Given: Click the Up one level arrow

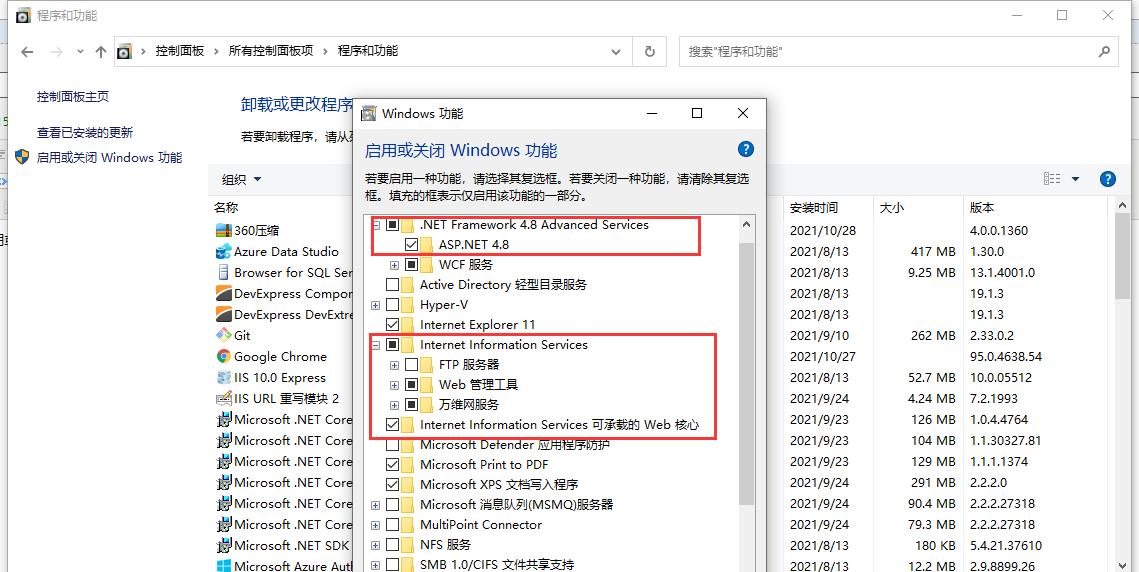Looking at the screenshot, I should [101, 52].
